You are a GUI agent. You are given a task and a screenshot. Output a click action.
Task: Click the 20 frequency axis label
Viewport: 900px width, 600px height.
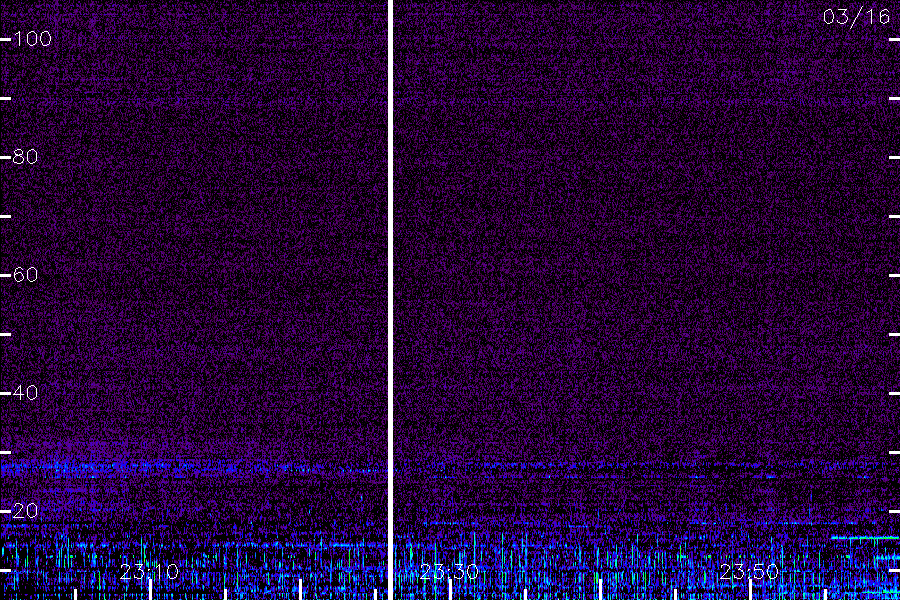click(25, 510)
